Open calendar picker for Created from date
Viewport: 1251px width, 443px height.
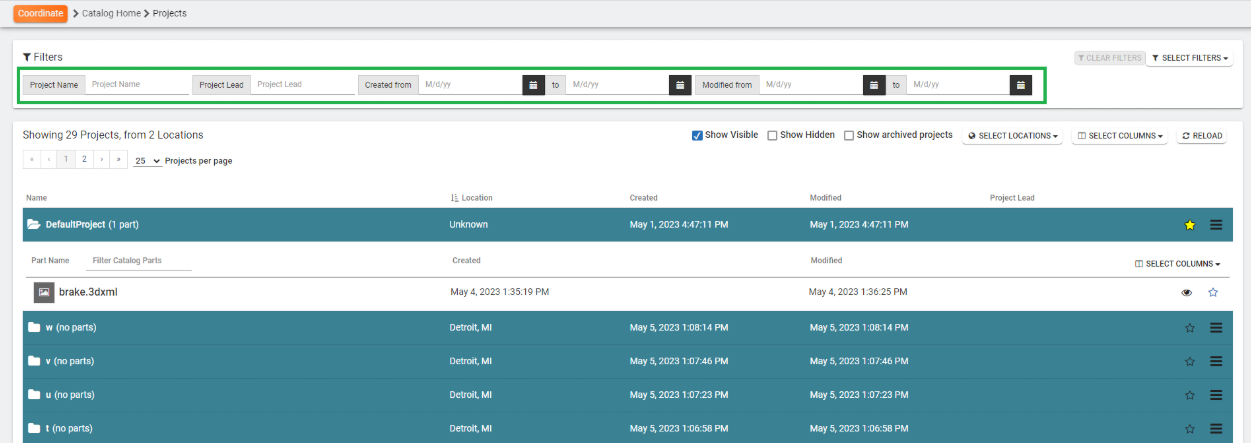534,85
